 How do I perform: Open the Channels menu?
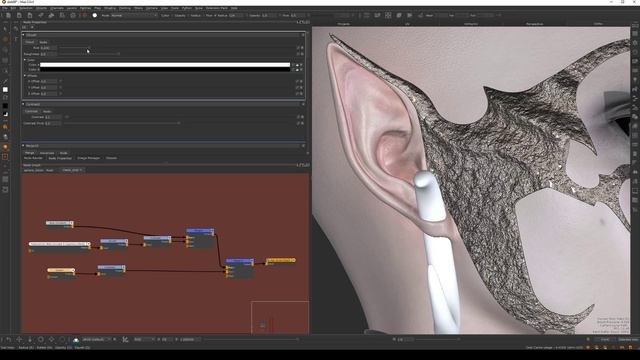tap(57, 8)
